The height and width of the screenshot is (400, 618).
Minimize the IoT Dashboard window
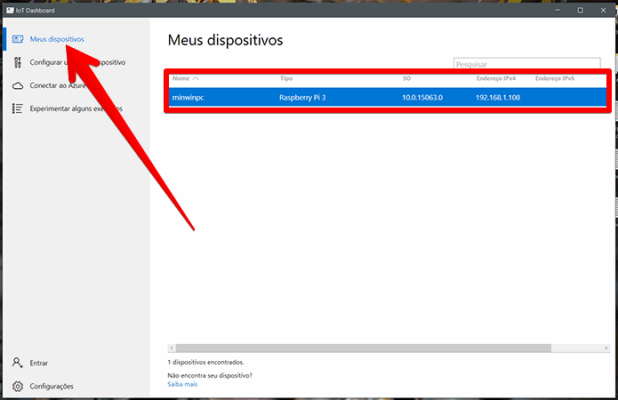pos(557,10)
